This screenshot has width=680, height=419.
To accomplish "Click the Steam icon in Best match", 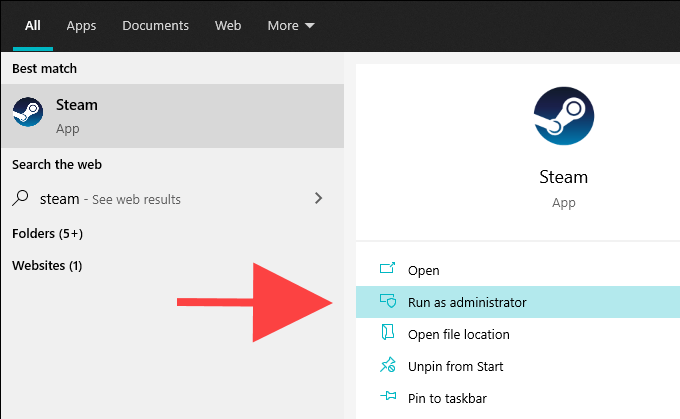I will point(28,114).
